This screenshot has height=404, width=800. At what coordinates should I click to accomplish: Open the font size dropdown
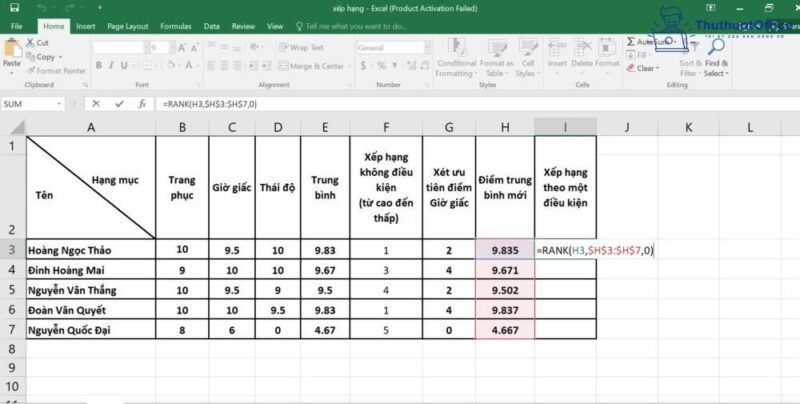click(x=172, y=48)
